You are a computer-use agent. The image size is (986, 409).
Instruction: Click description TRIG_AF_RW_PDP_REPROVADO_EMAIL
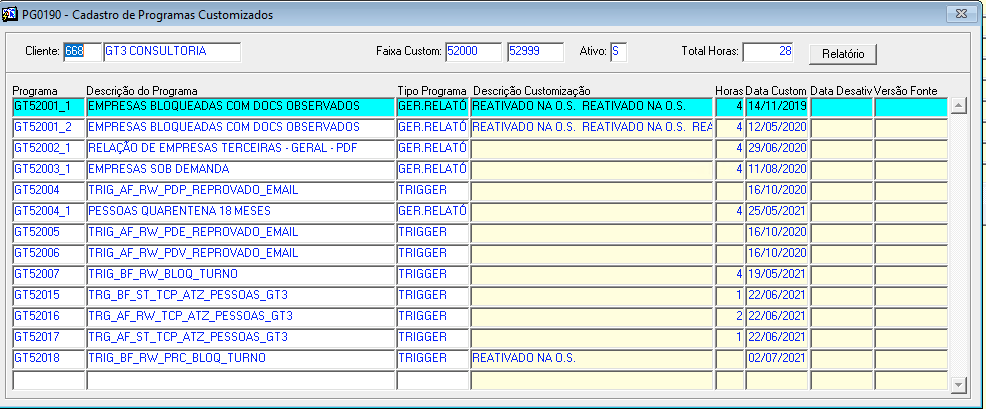241,191
